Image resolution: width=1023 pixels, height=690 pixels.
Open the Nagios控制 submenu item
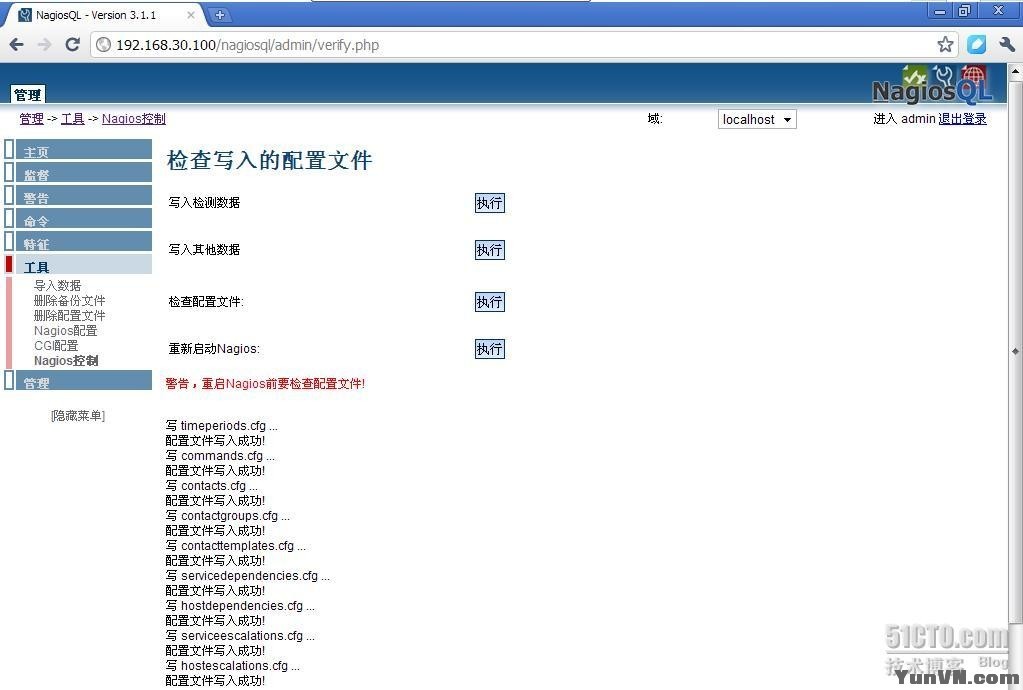66,361
